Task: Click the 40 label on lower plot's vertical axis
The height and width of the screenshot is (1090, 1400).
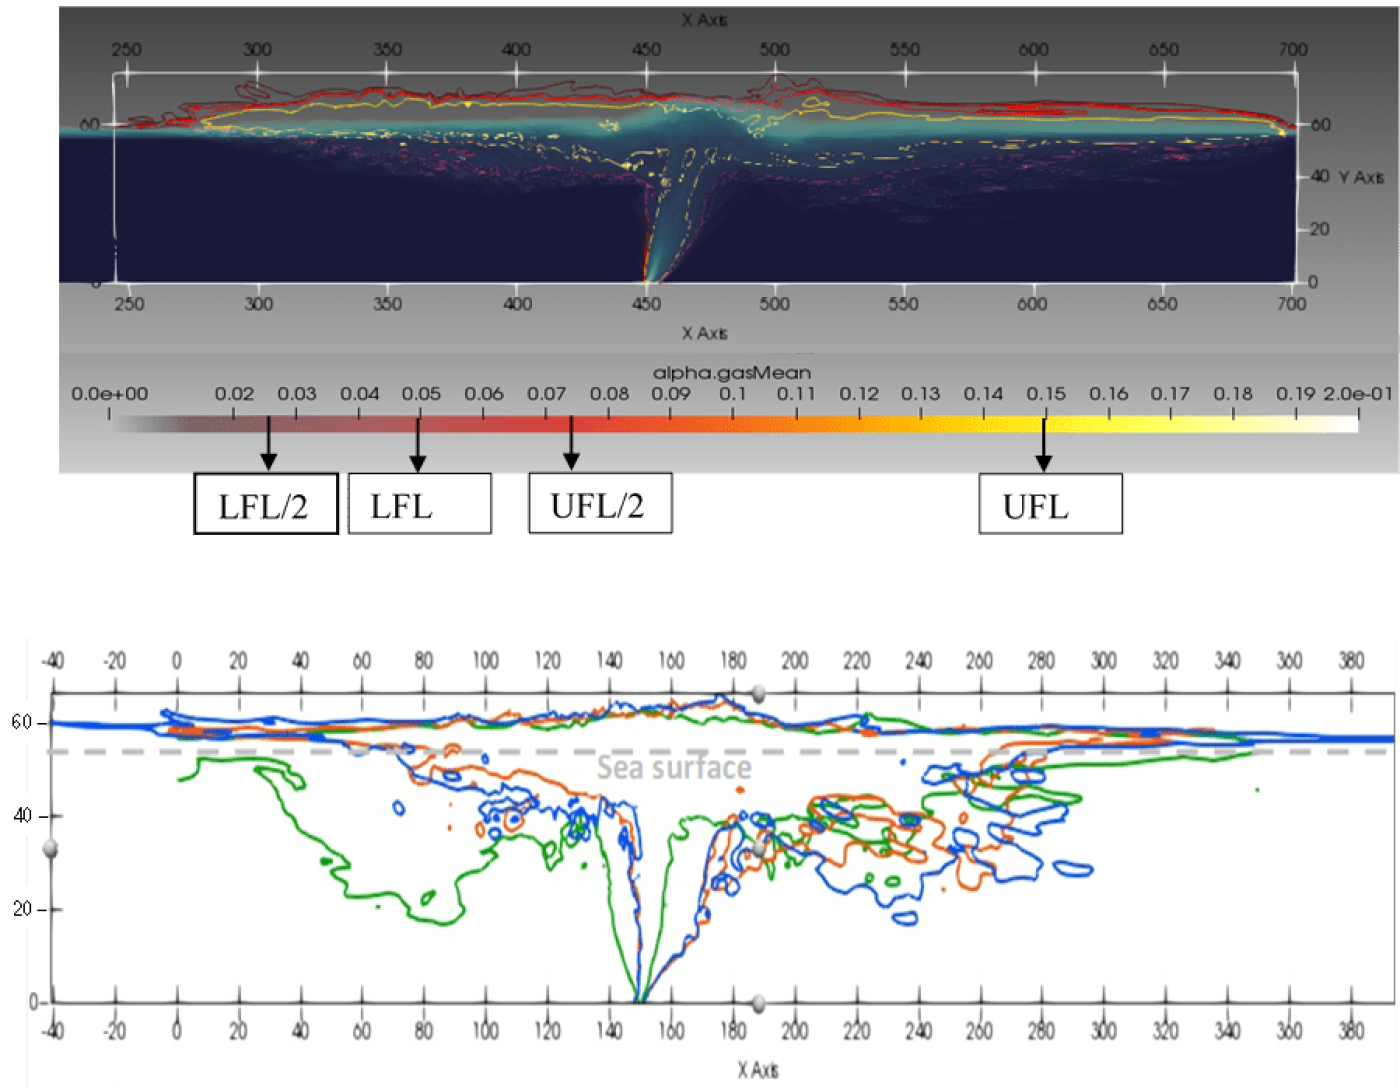Action: (22, 815)
